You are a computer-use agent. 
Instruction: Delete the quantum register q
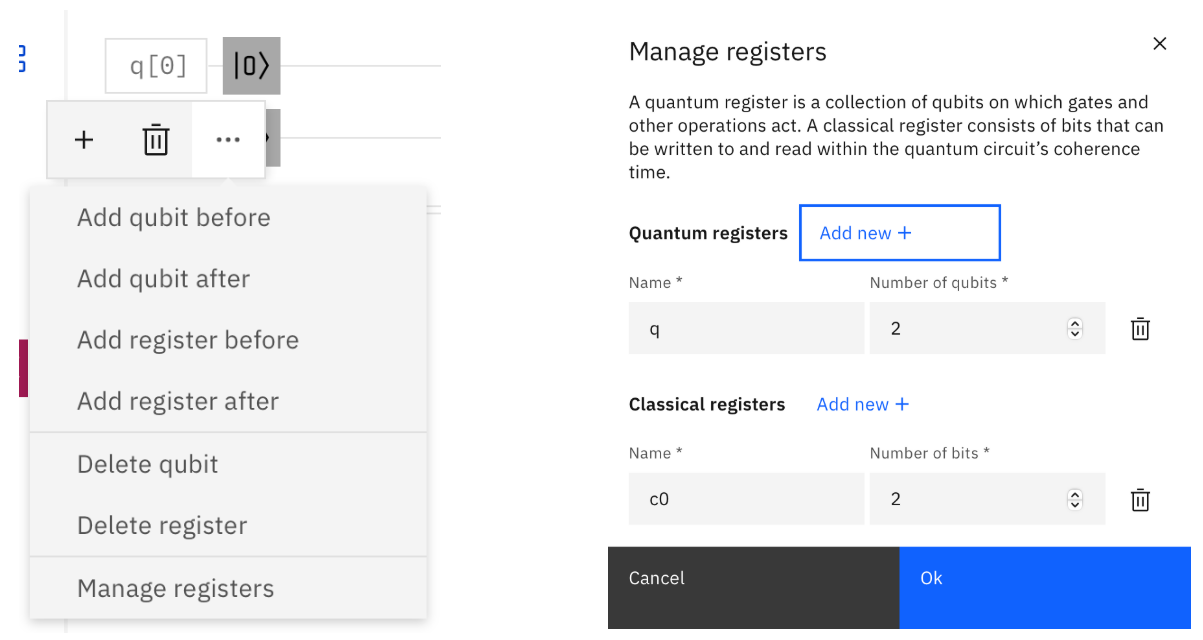tap(1140, 329)
